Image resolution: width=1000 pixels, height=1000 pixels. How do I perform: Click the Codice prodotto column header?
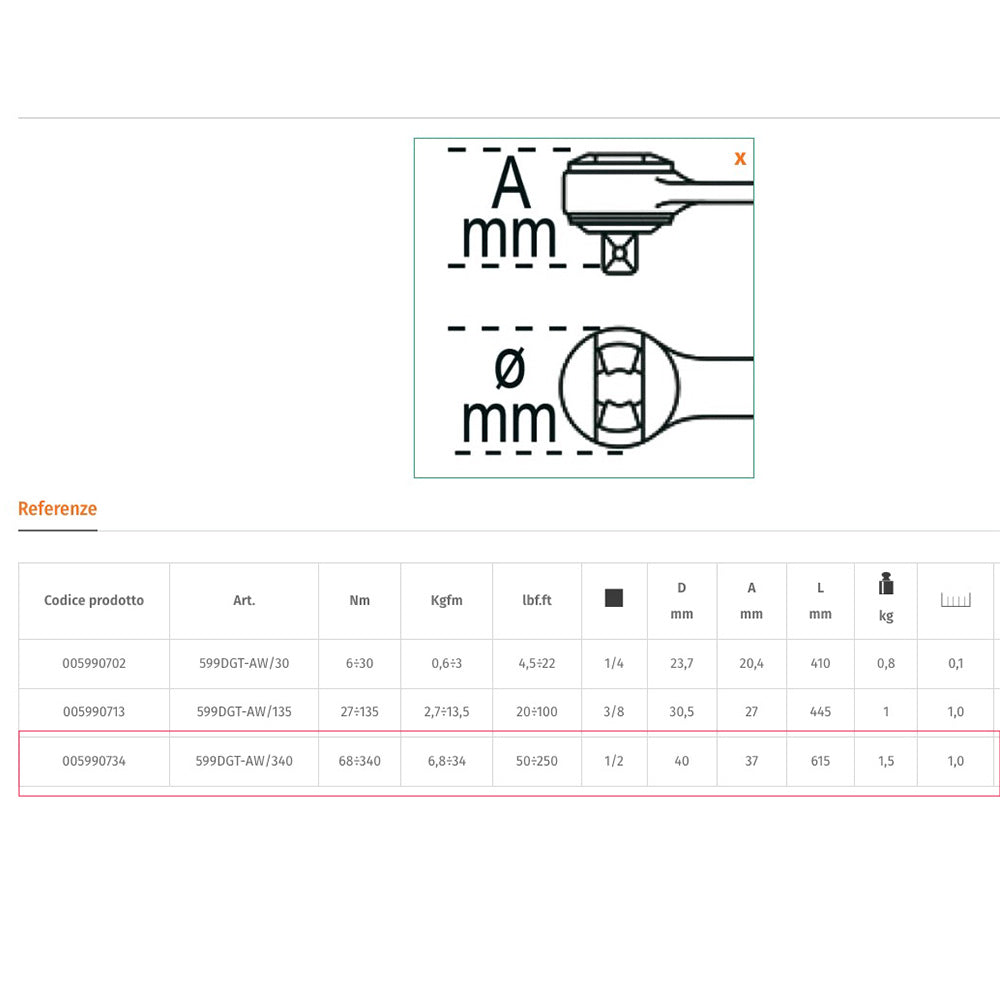coord(94,600)
